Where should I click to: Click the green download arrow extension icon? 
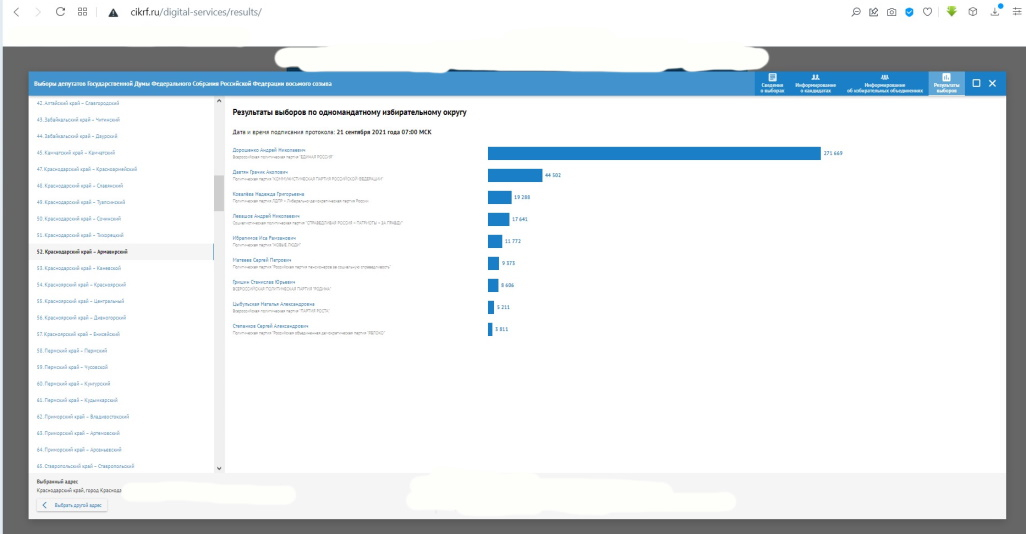[951, 12]
